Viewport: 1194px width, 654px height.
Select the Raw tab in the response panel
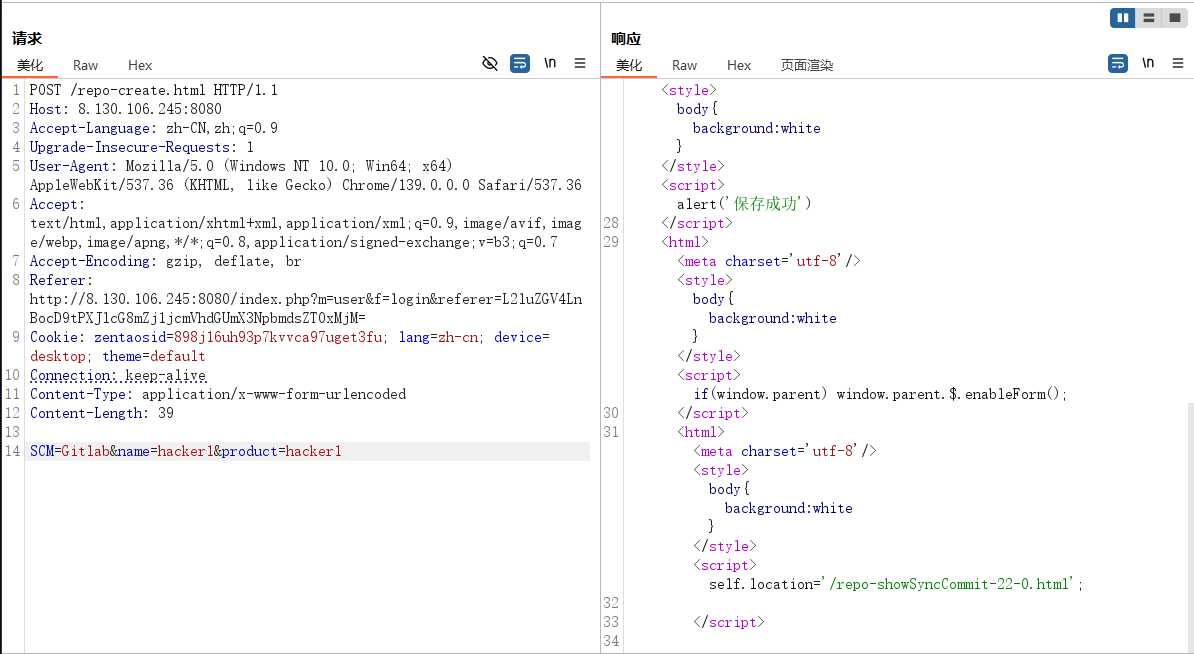tap(685, 65)
